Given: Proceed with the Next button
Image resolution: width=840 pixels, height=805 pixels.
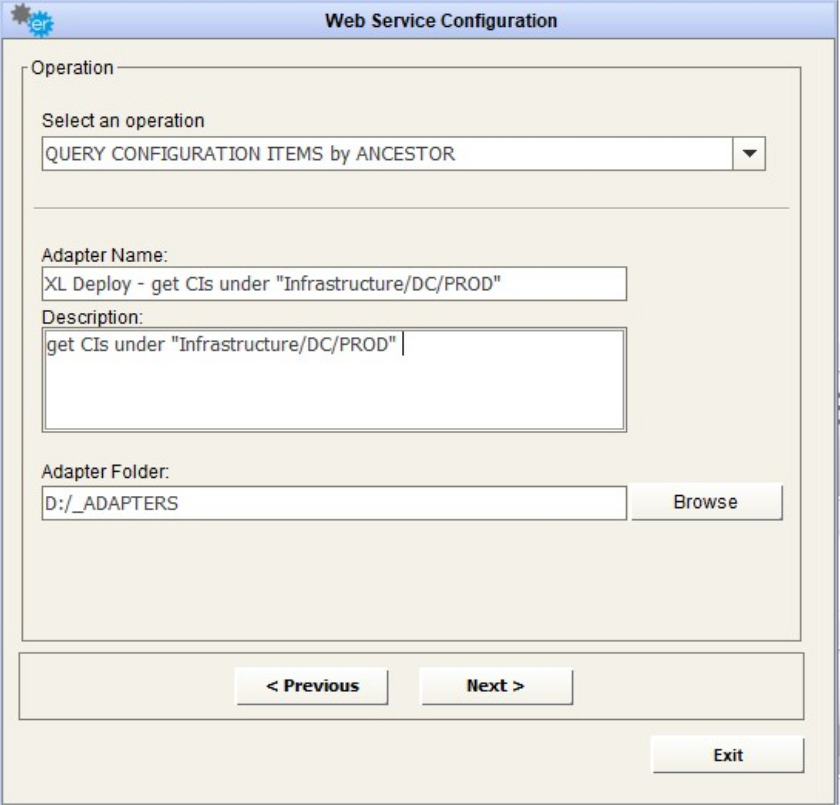Looking at the screenshot, I should pyautogui.click(x=496, y=686).
